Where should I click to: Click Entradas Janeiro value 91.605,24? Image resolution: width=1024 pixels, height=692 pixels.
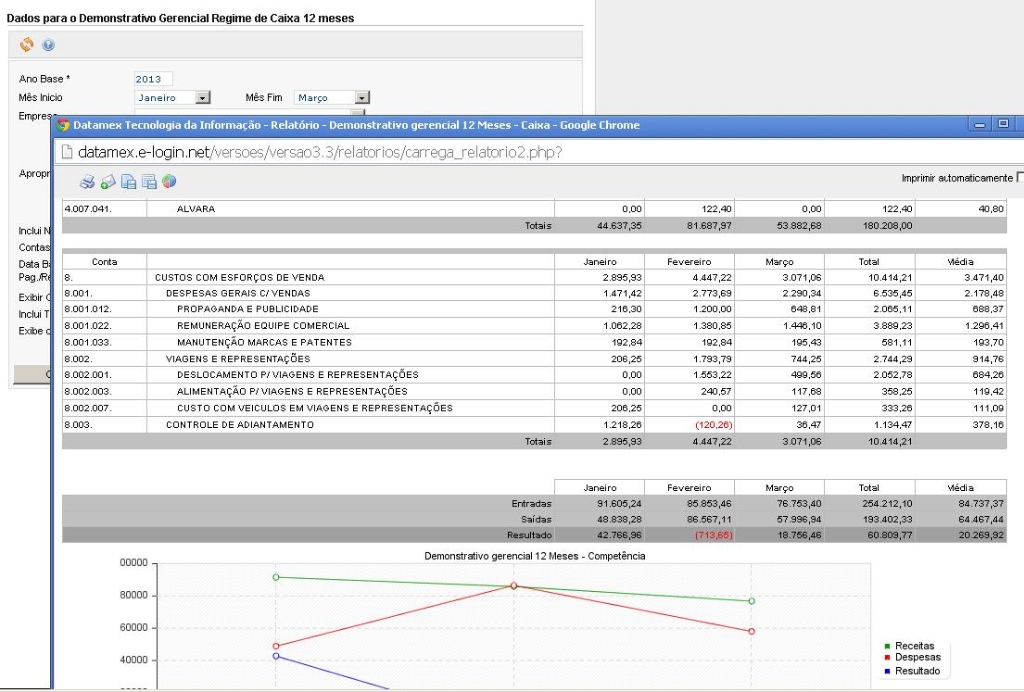tap(619, 503)
